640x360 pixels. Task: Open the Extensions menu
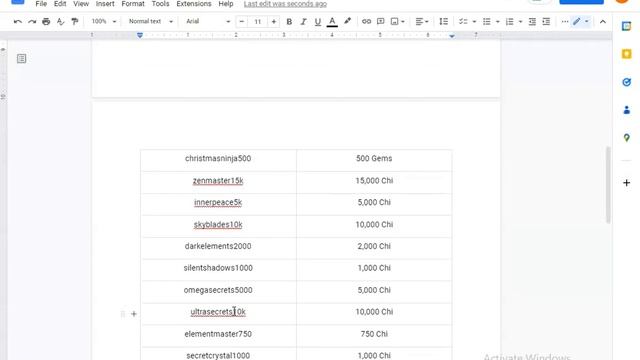click(194, 4)
